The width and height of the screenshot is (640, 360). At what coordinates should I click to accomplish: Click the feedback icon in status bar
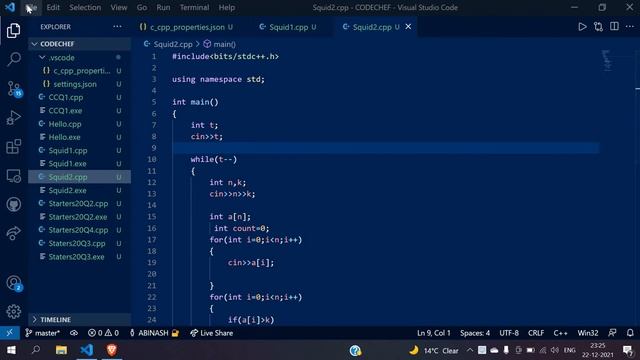(x=612, y=333)
